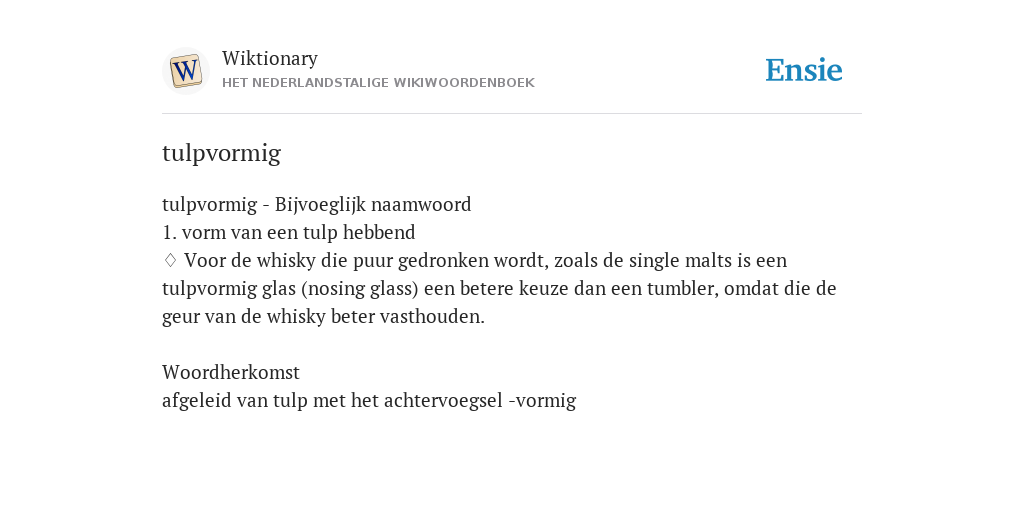1024x512 pixels.
Task: Click the tulpvormig heading
Action: pos(221,153)
